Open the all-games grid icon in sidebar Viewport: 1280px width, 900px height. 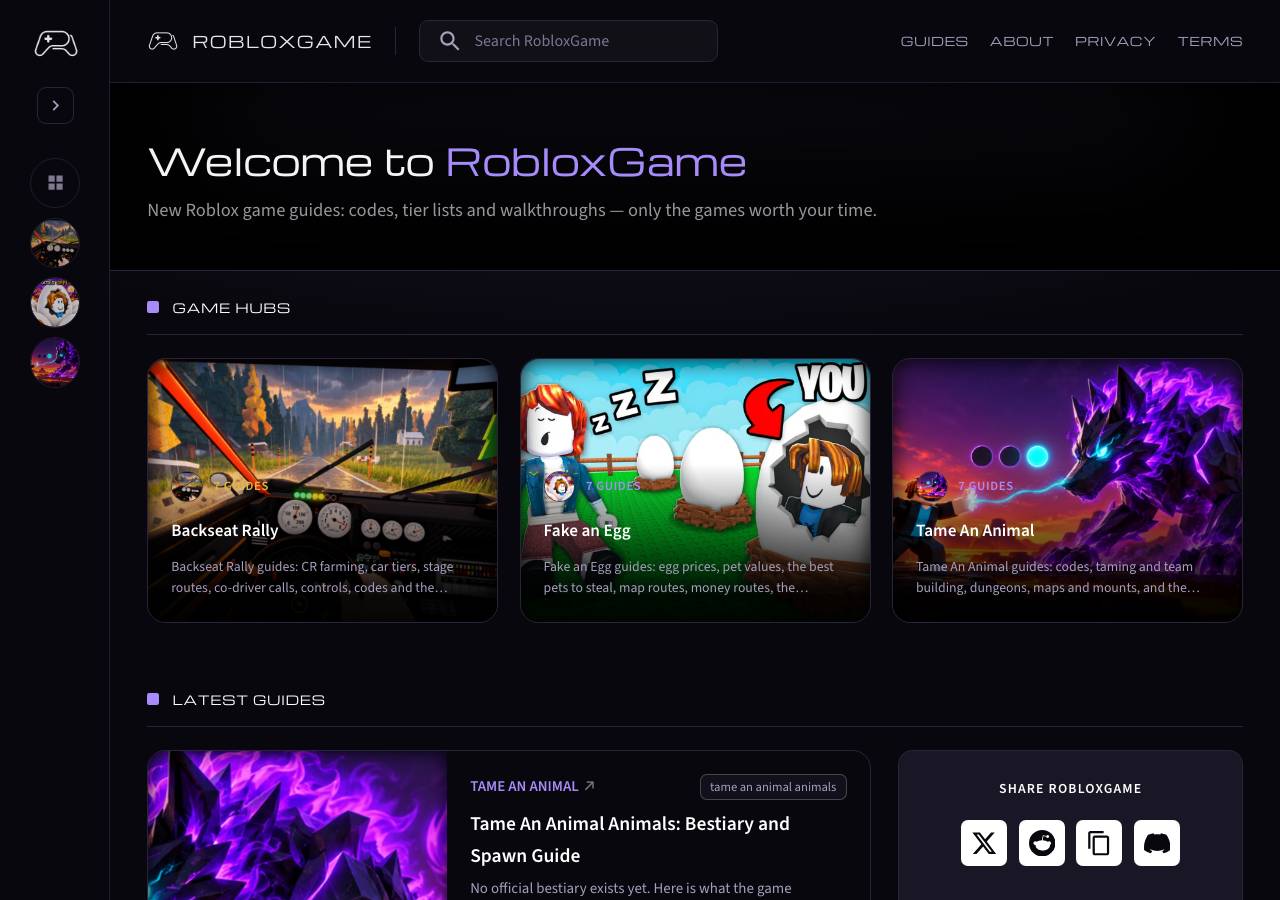55,183
